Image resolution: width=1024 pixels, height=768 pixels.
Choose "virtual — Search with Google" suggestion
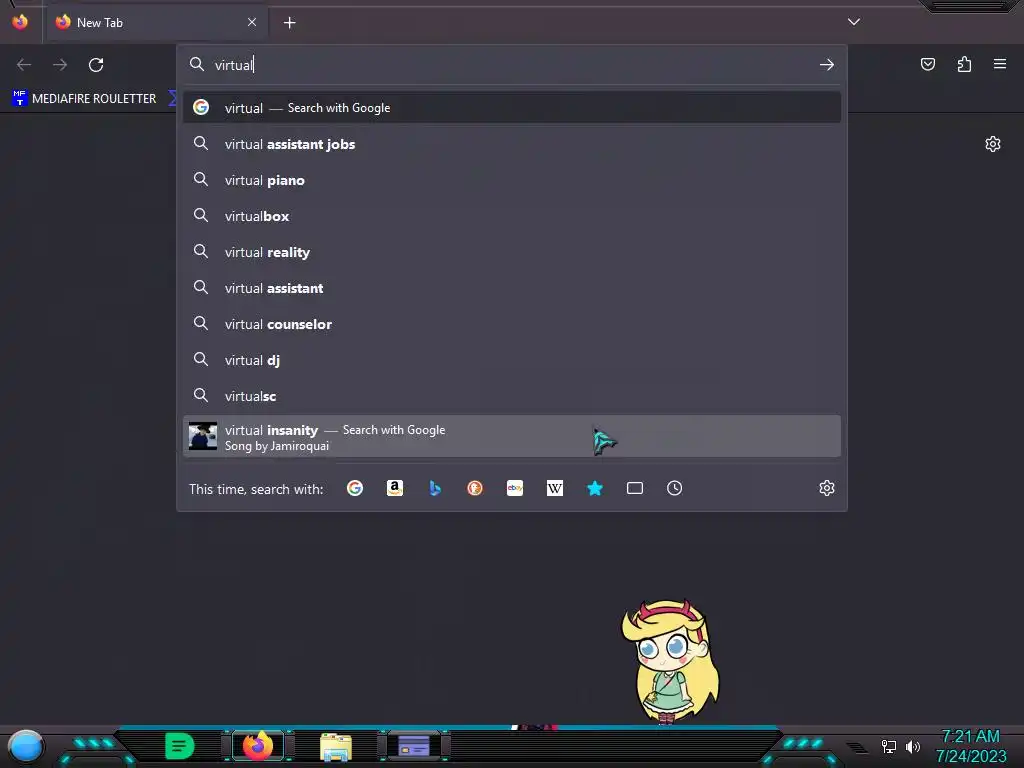pos(512,108)
